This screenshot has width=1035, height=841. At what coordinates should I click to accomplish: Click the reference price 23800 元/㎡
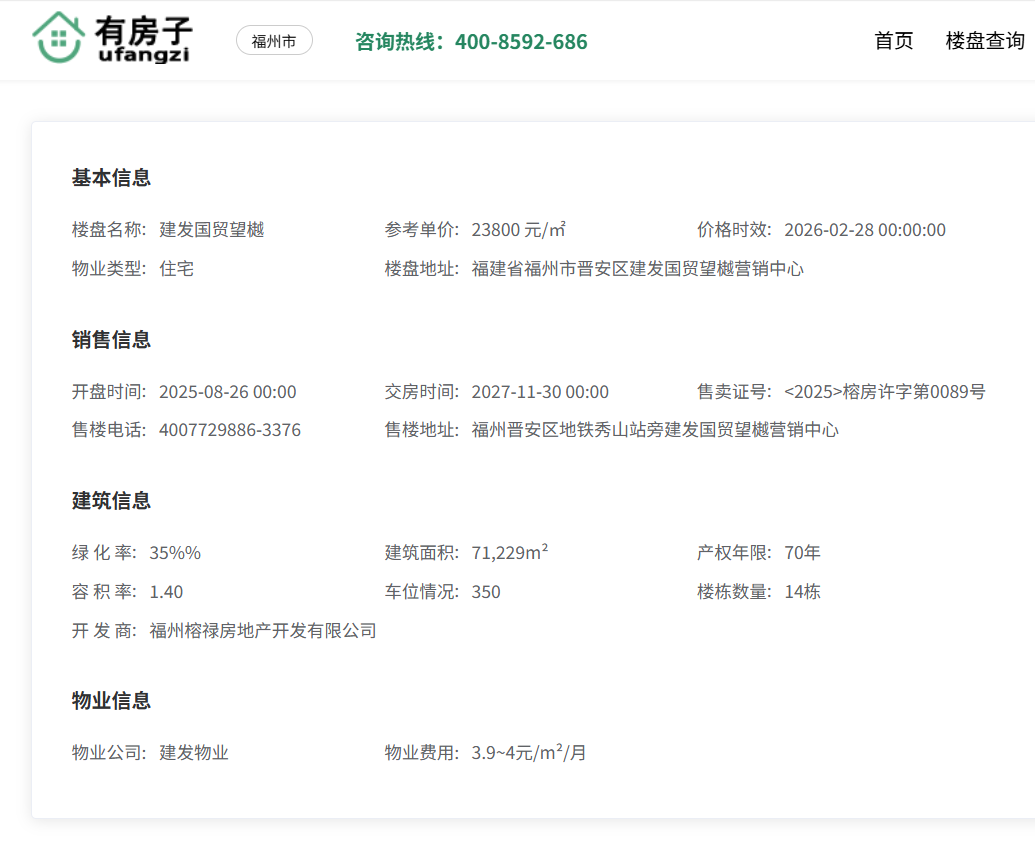(518, 230)
